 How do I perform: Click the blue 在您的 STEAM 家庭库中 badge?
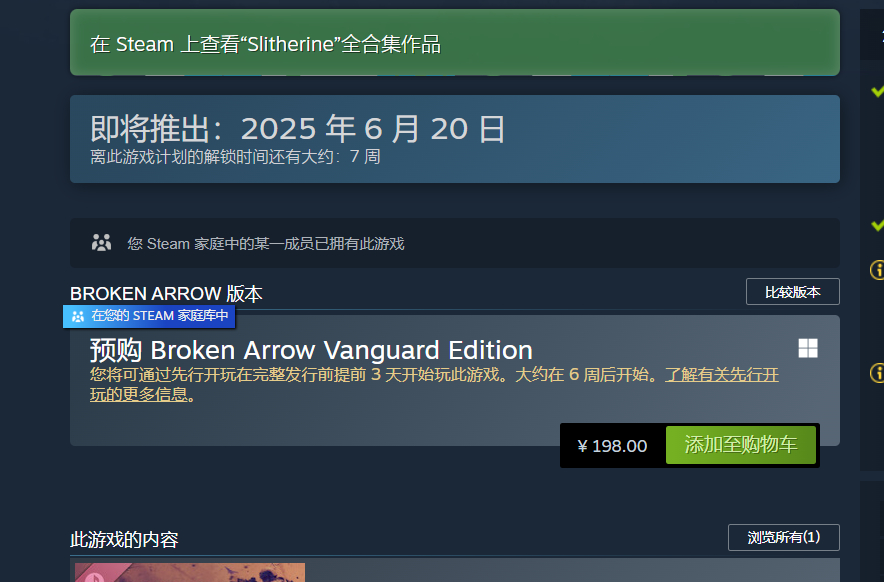(149, 316)
